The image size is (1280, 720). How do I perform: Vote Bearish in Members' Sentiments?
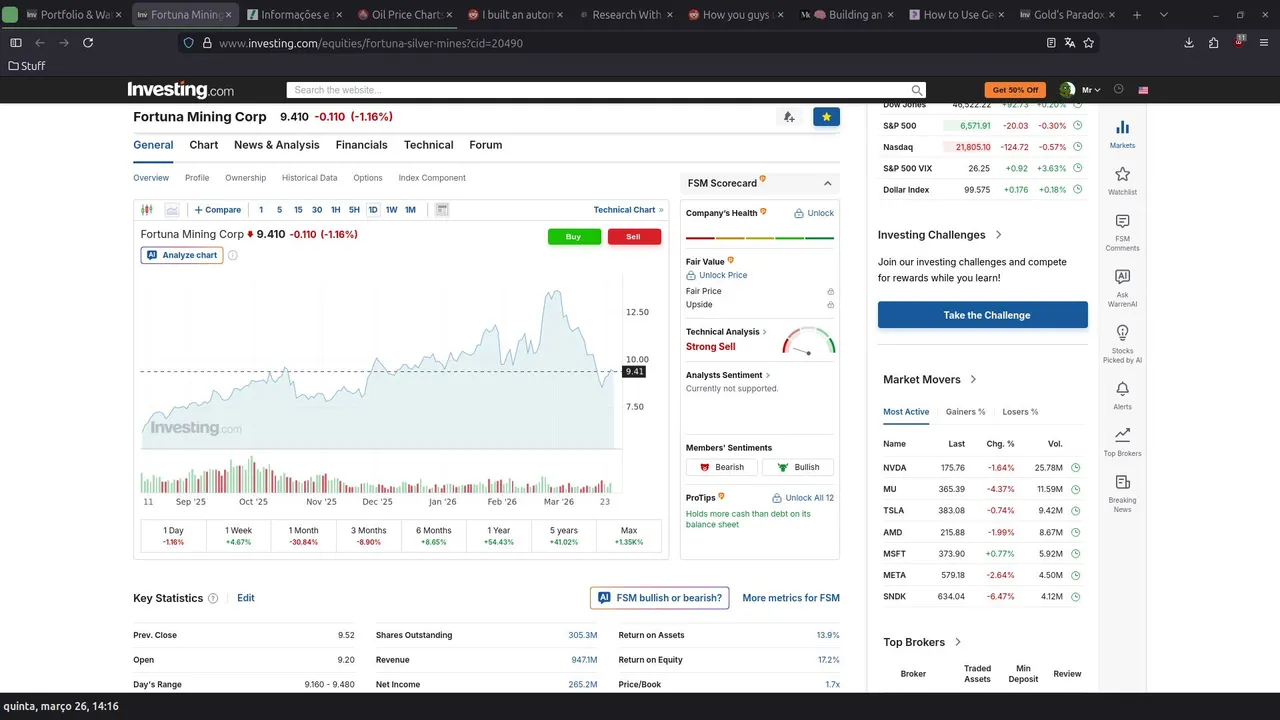click(x=721, y=467)
